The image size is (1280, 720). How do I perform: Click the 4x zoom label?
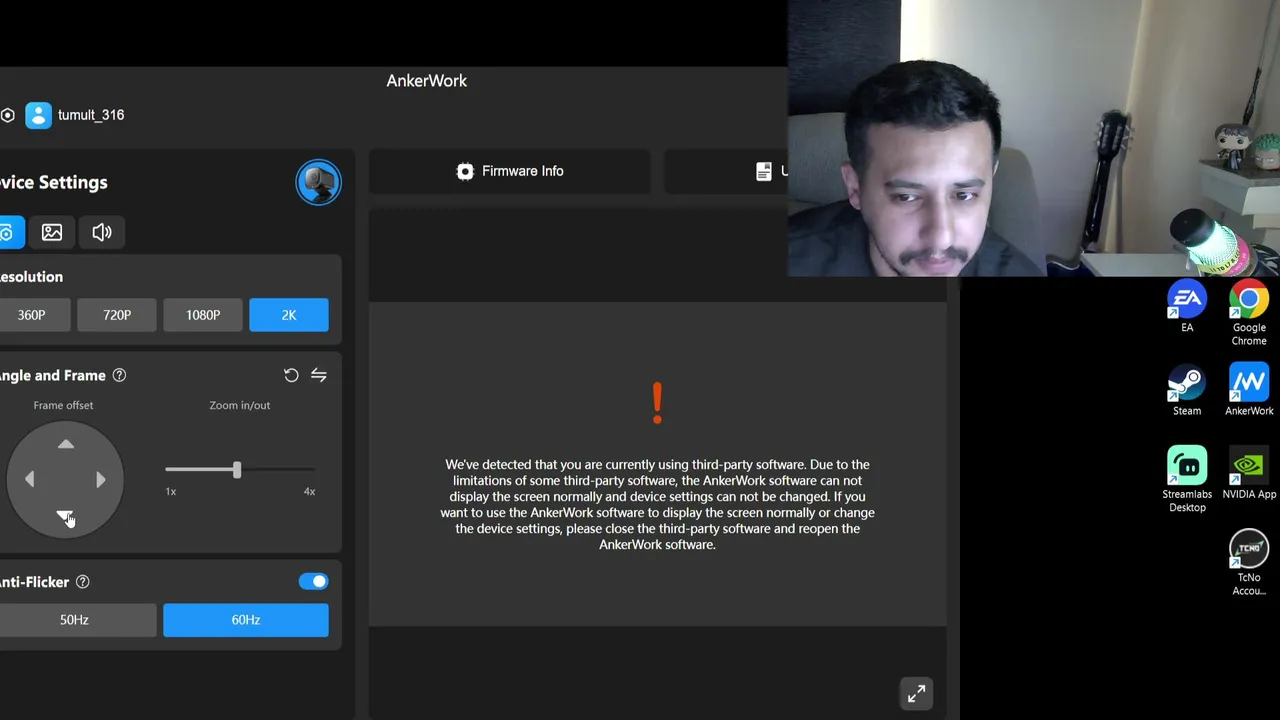[309, 491]
